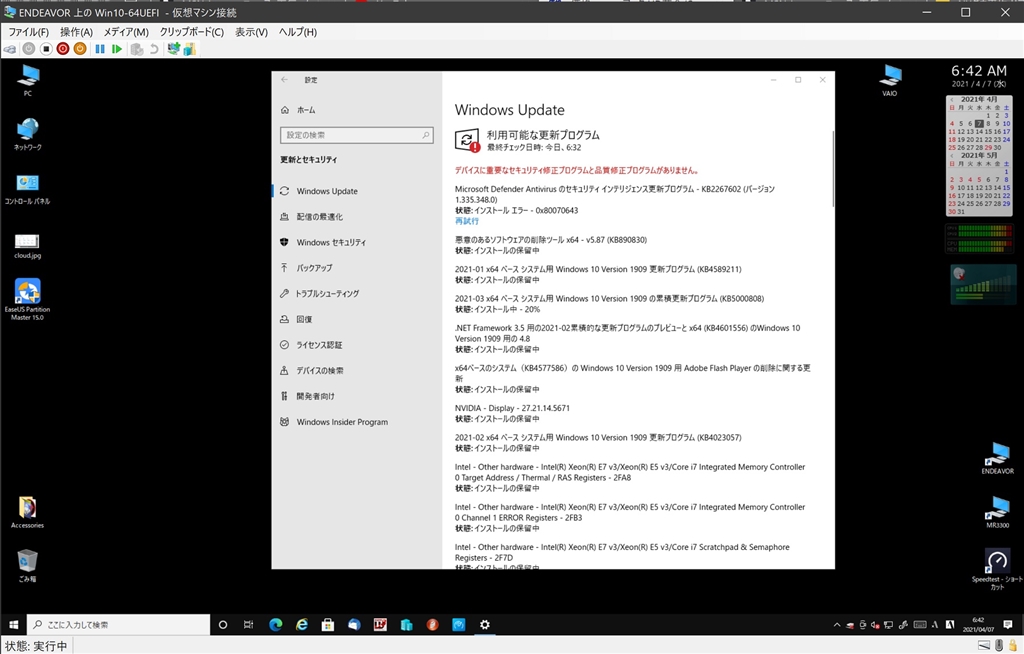Open Microsoft Edge from the taskbar

[276, 625]
